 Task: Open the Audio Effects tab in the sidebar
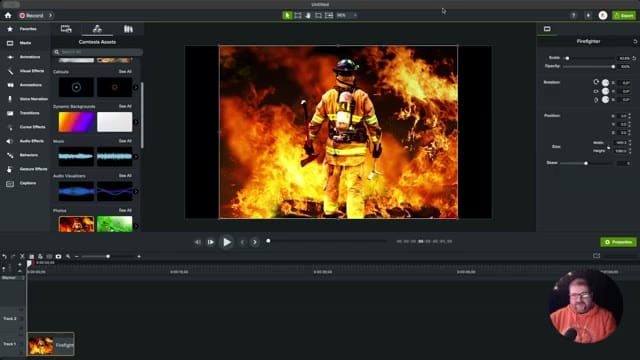(25, 141)
